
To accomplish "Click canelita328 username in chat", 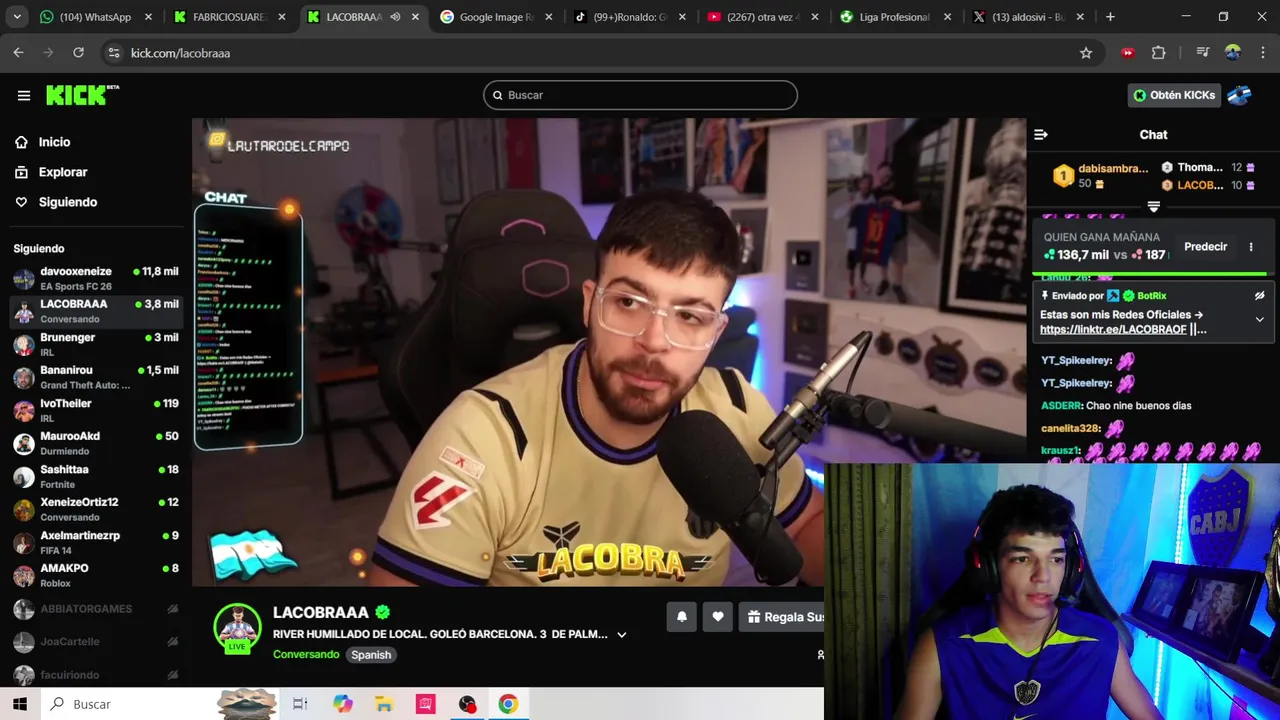I will (1070, 429).
